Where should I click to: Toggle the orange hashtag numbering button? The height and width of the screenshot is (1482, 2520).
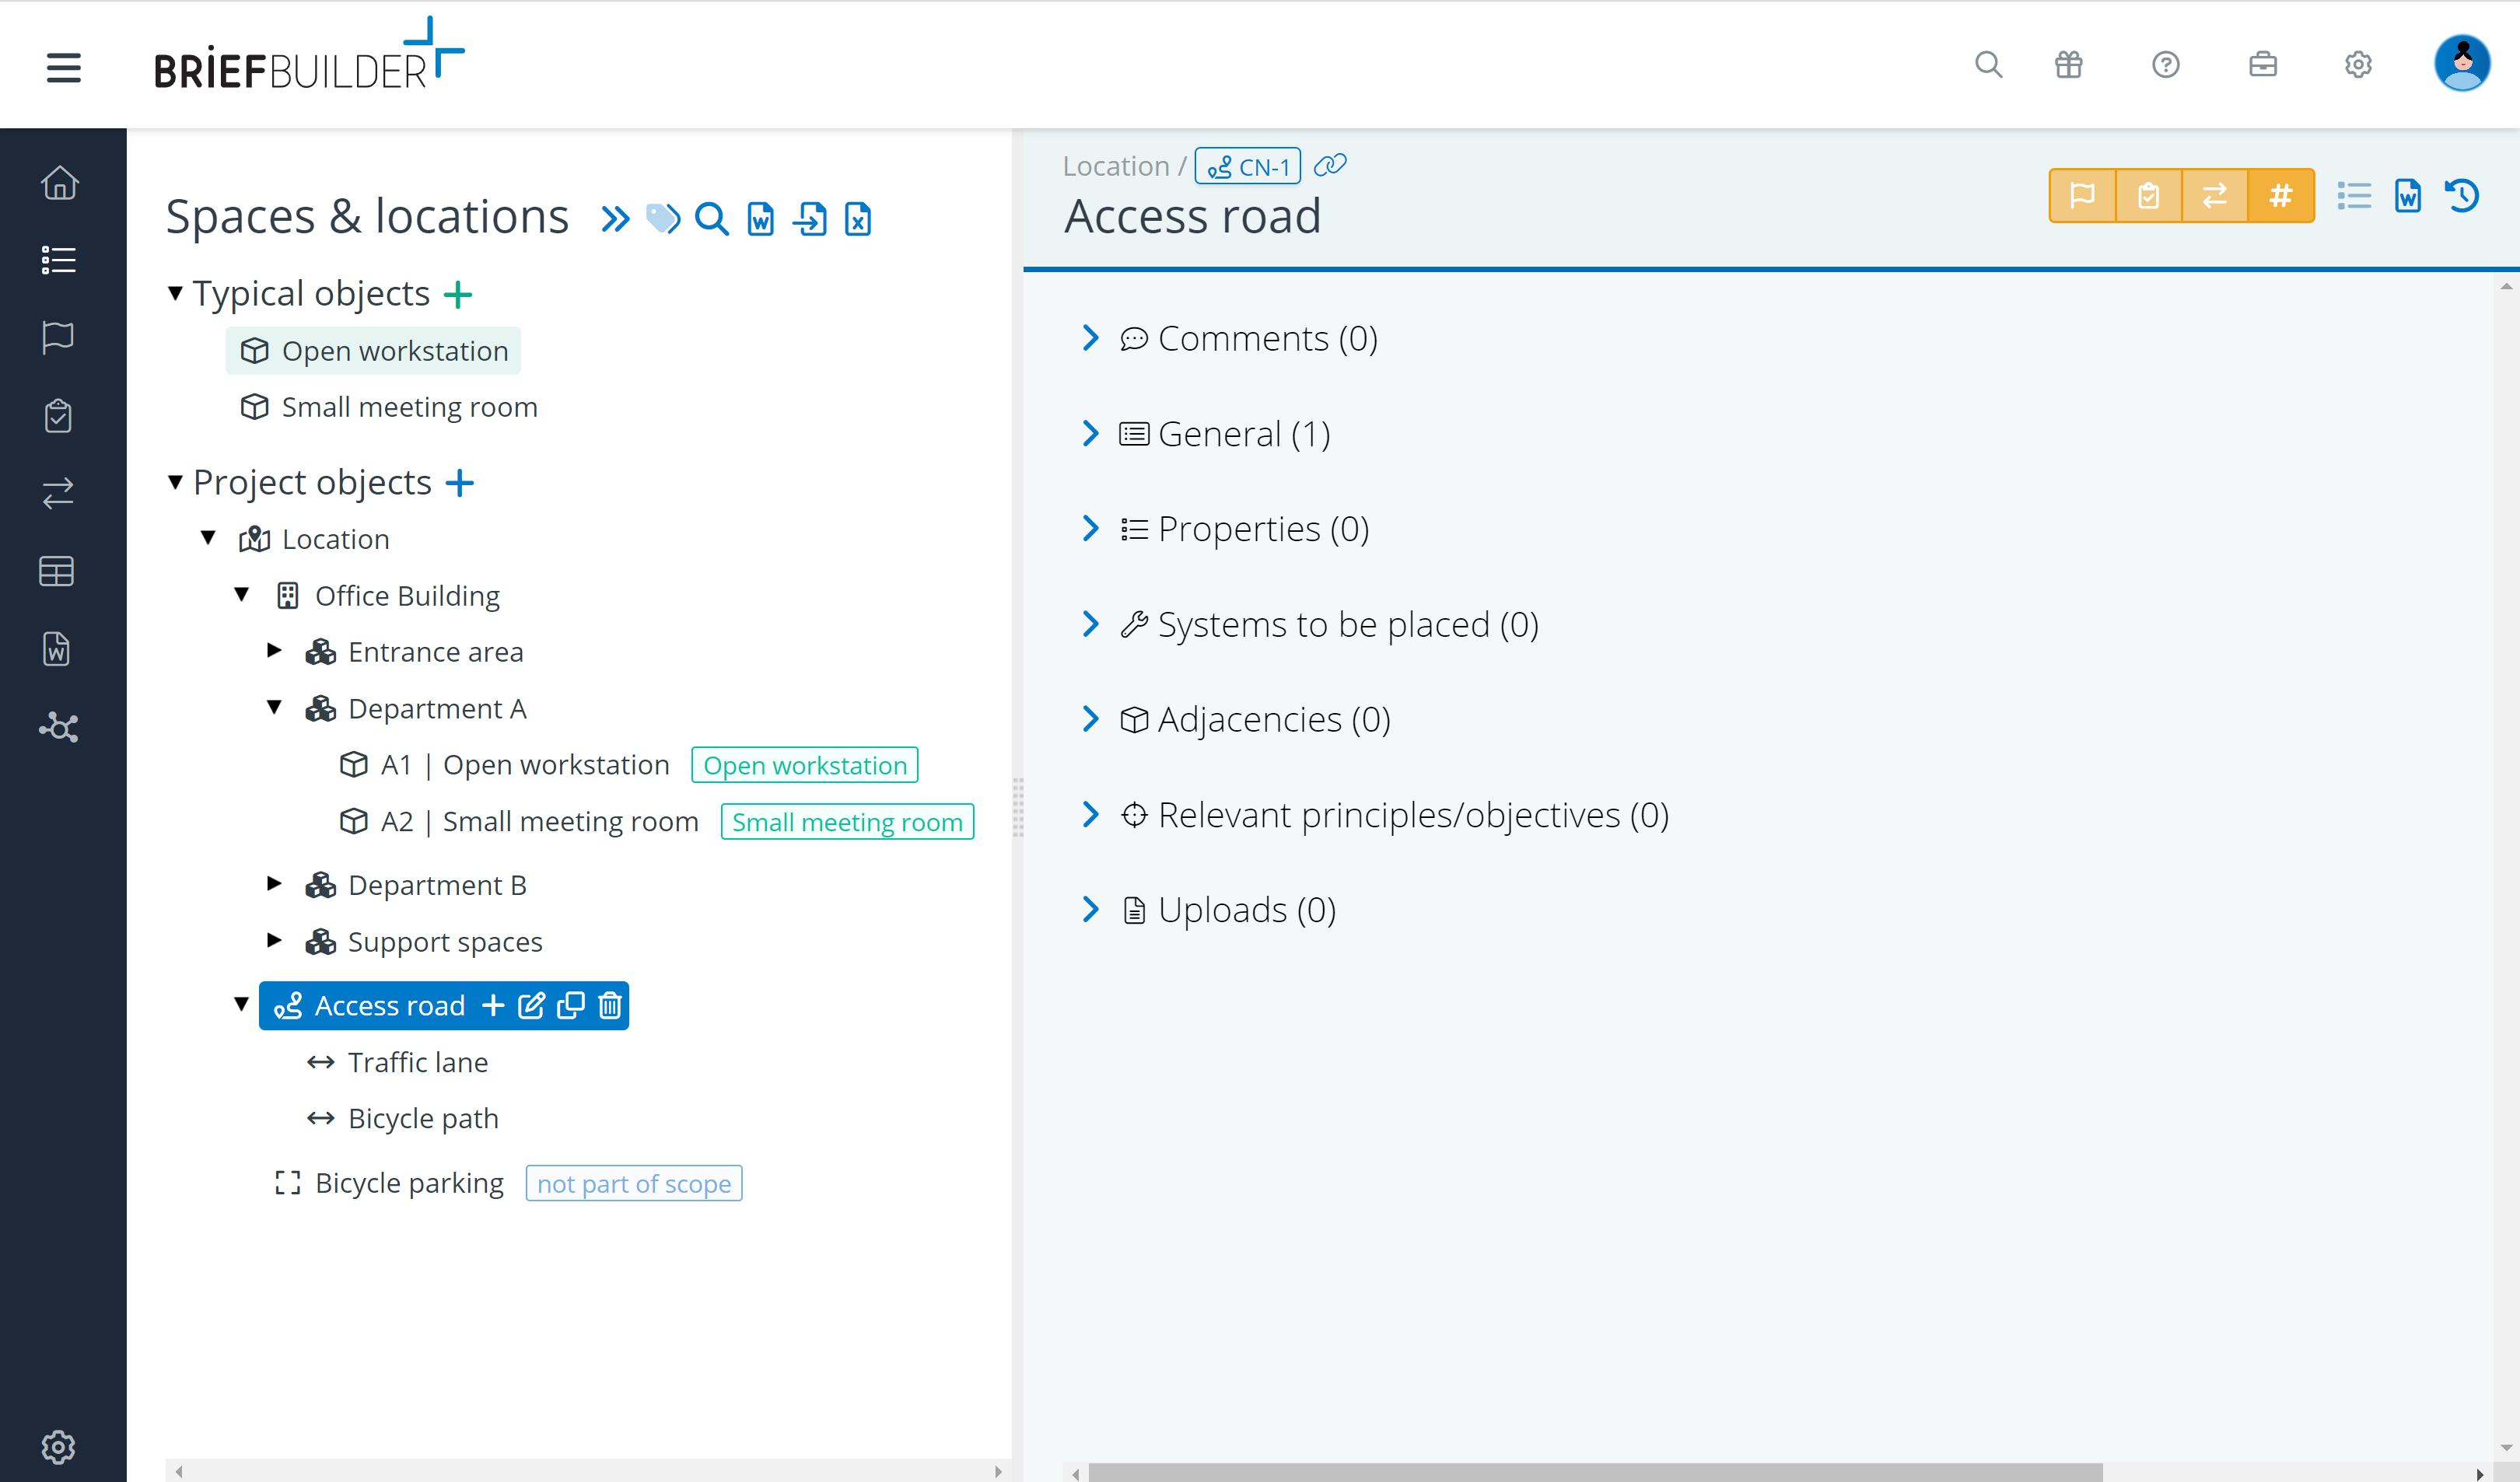click(2280, 195)
